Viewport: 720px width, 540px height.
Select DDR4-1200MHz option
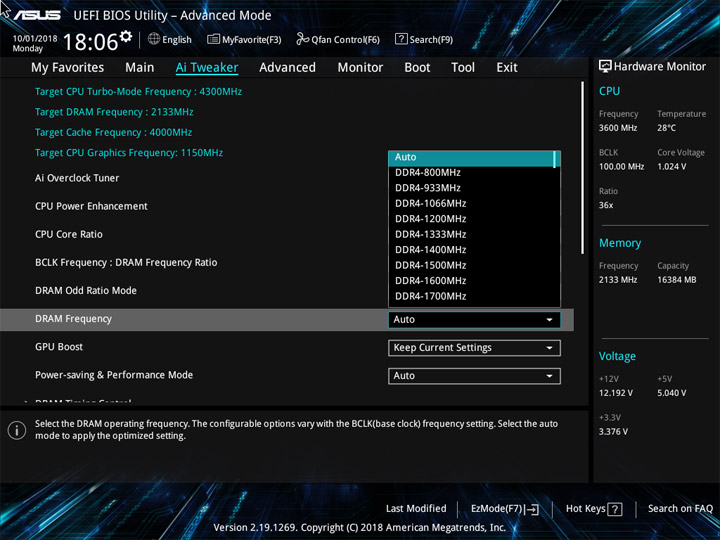click(x=471, y=219)
